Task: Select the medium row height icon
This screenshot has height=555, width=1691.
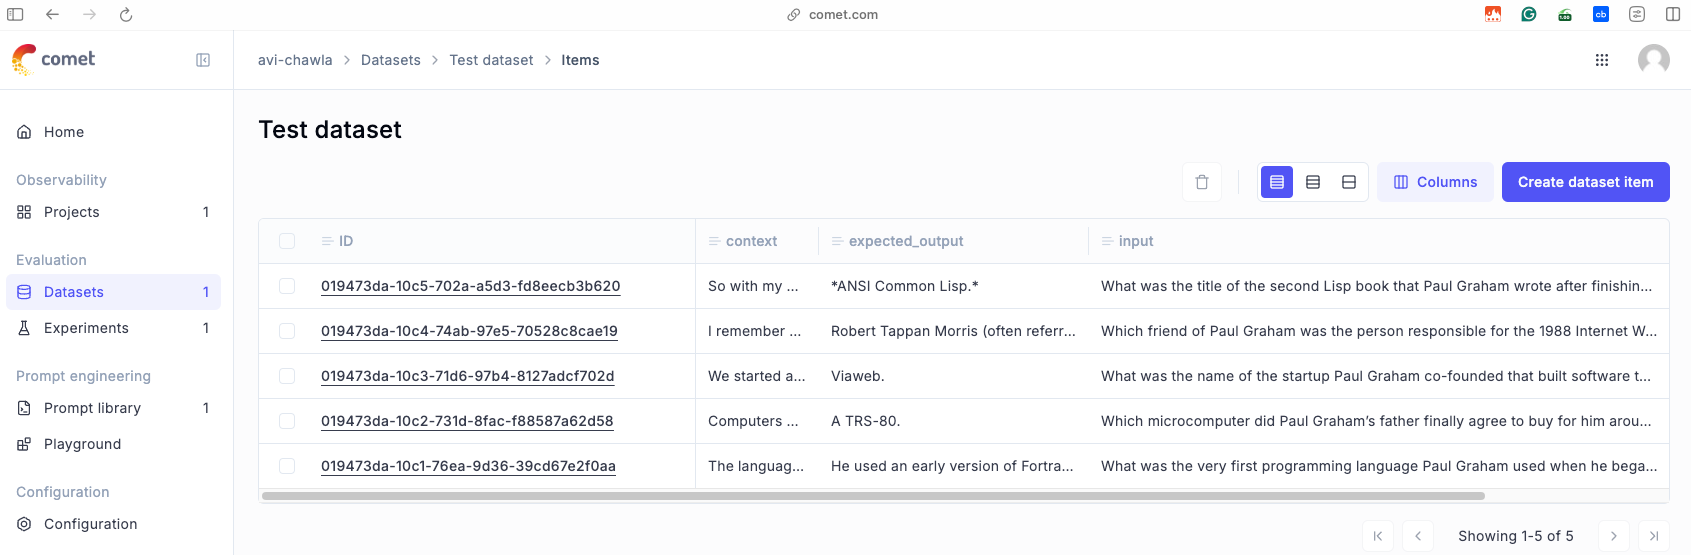Action: click(1313, 182)
